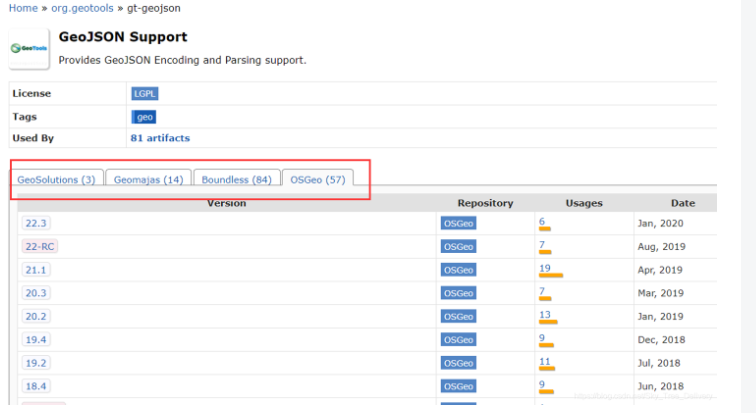Open the 9 usages link for 19.4
This screenshot has height=413, width=756.
[542, 338]
